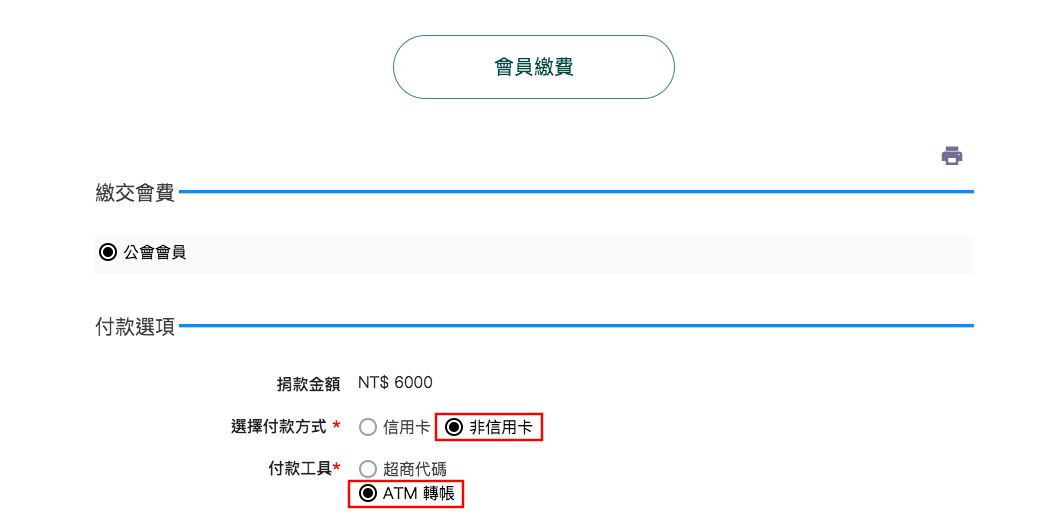Click the 信用卡 option label text

(x=407, y=427)
